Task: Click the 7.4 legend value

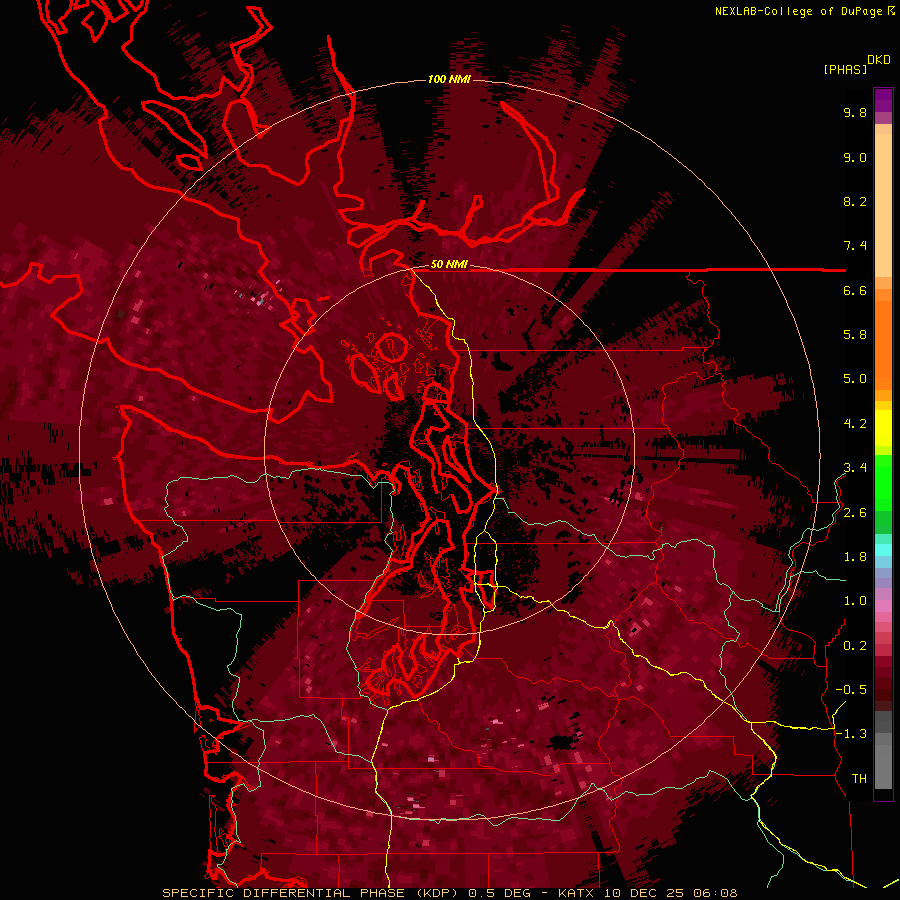Action: pyautogui.click(x=855, y=246)
